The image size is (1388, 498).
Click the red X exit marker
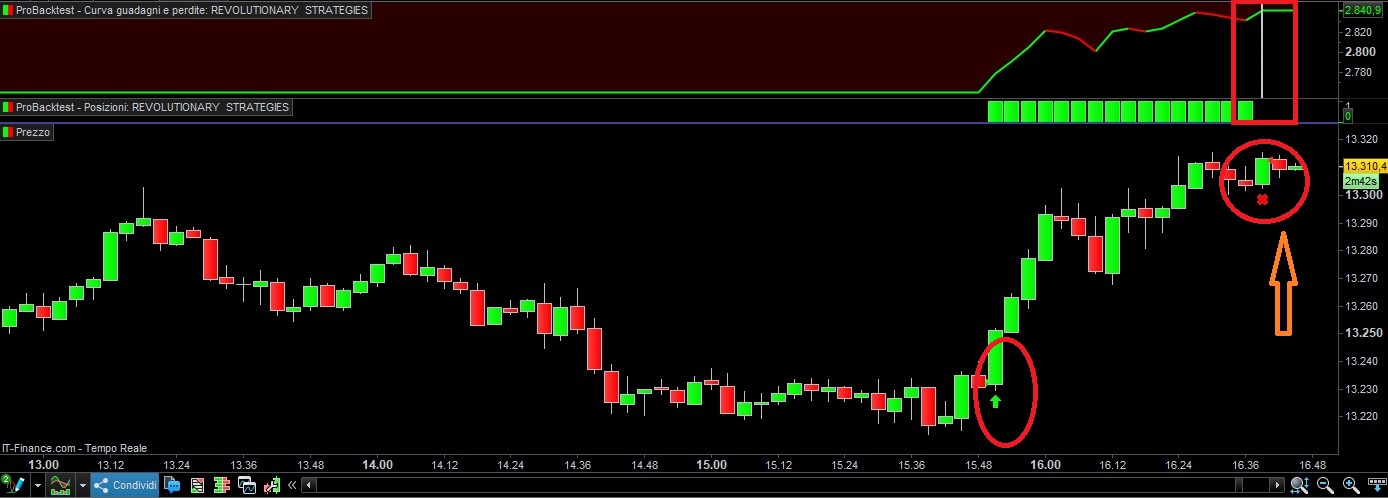tap(1262, 200)
